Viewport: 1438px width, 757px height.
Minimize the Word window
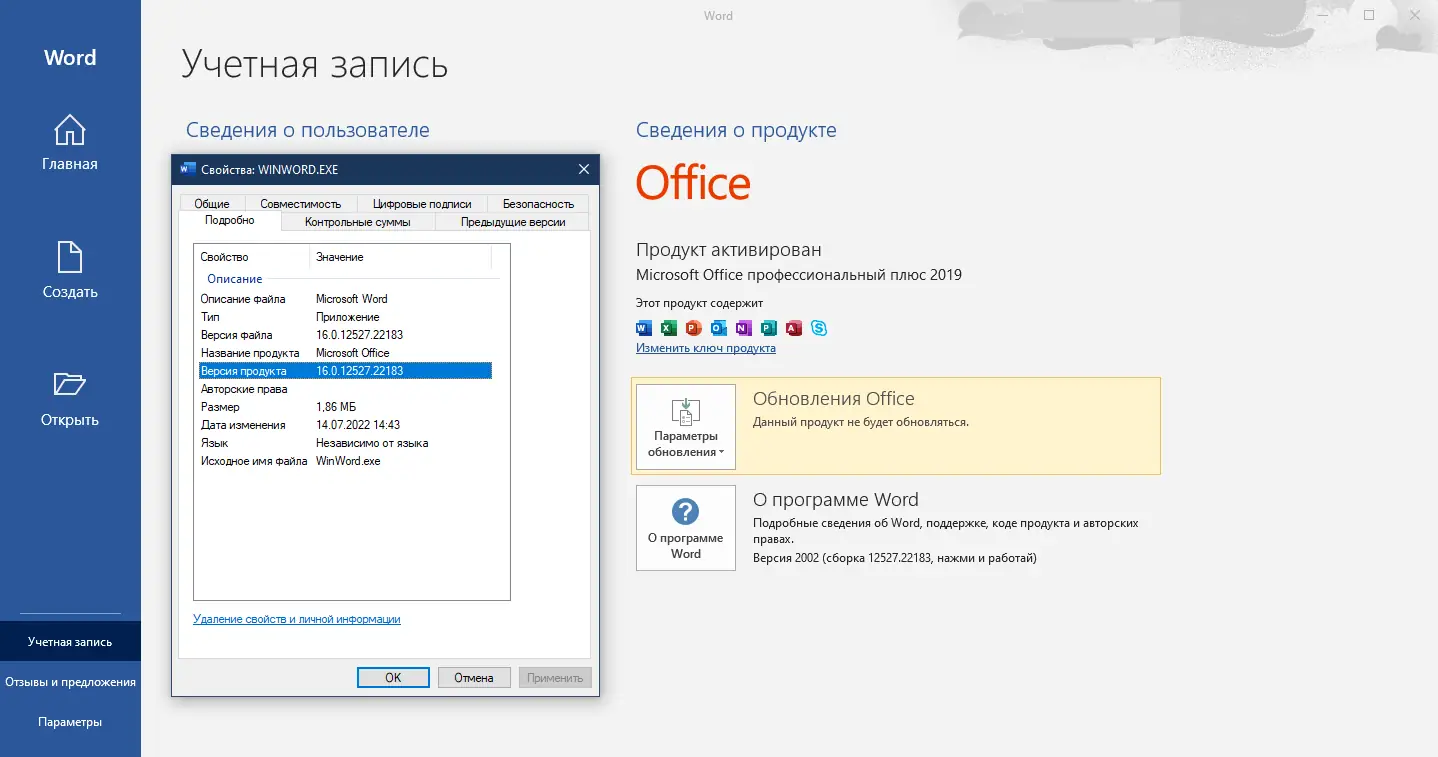pos(1324,15)
